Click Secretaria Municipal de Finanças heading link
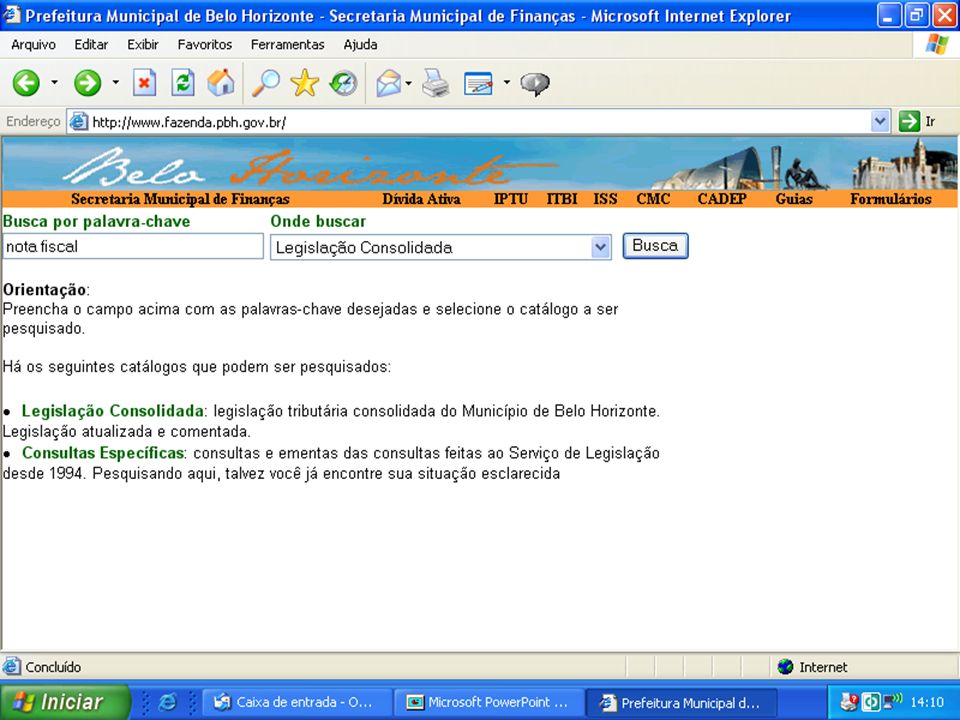The height and width of the screenshot is (720, 960). point(180,199)
